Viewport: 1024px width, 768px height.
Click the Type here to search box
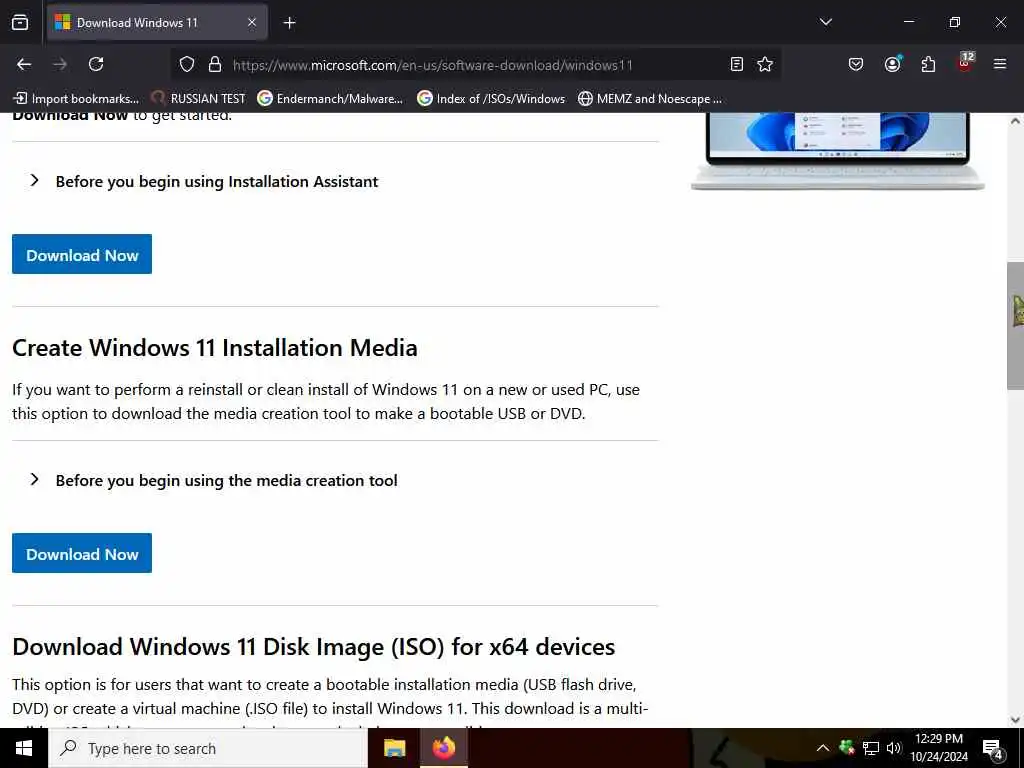click(x=208, y=748)
